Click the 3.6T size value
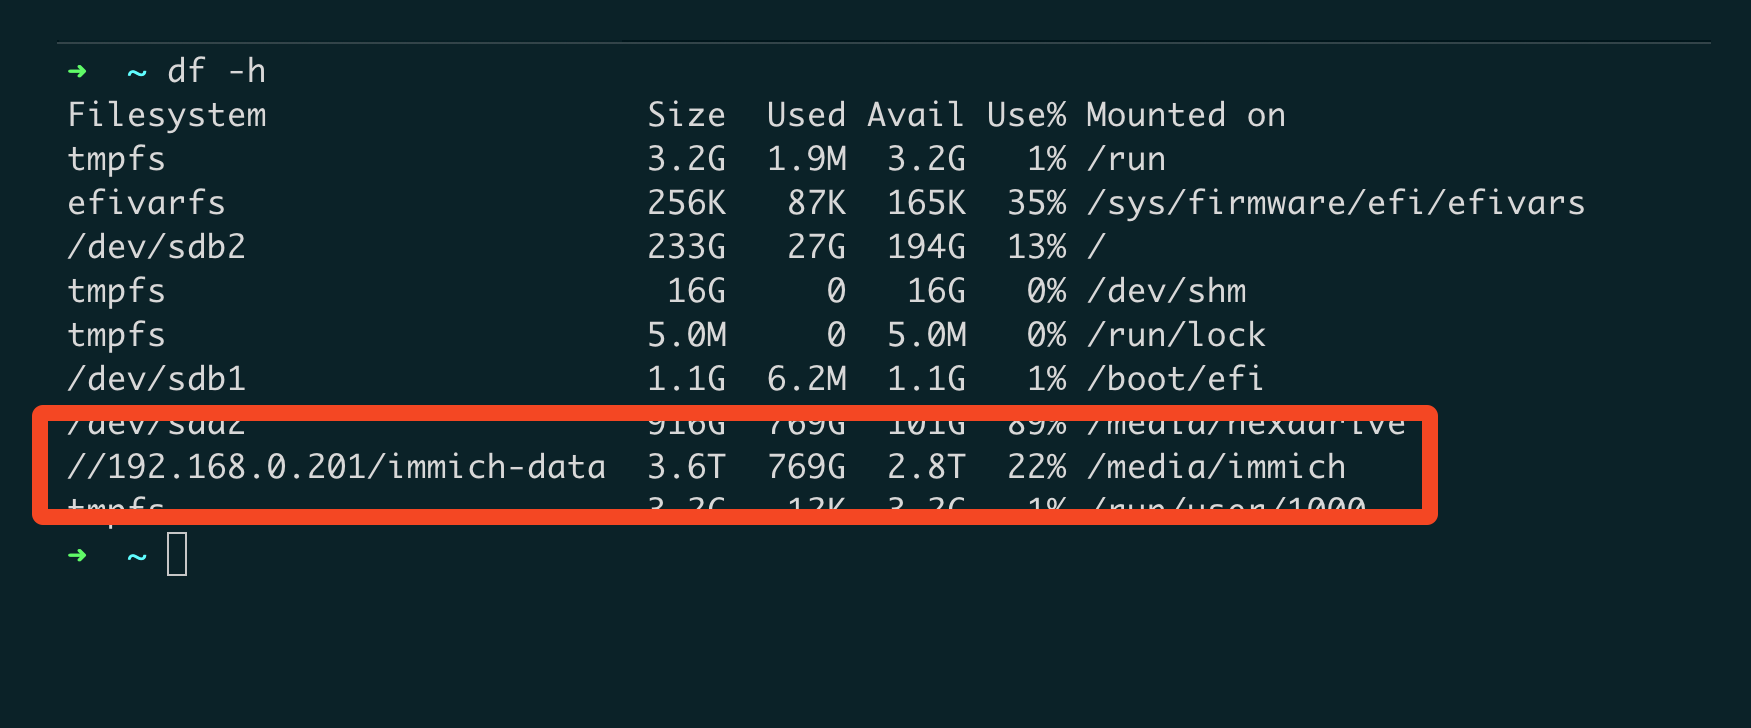 686,467
